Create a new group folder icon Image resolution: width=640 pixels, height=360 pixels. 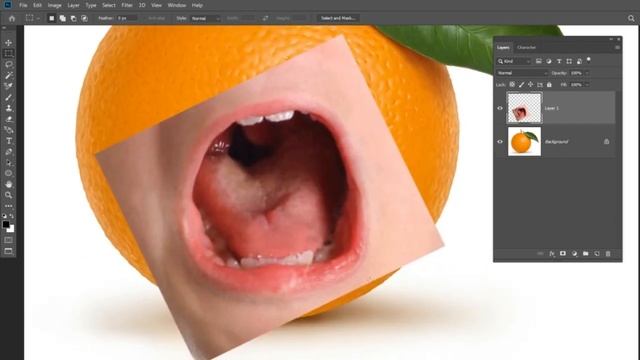(586, 253)
